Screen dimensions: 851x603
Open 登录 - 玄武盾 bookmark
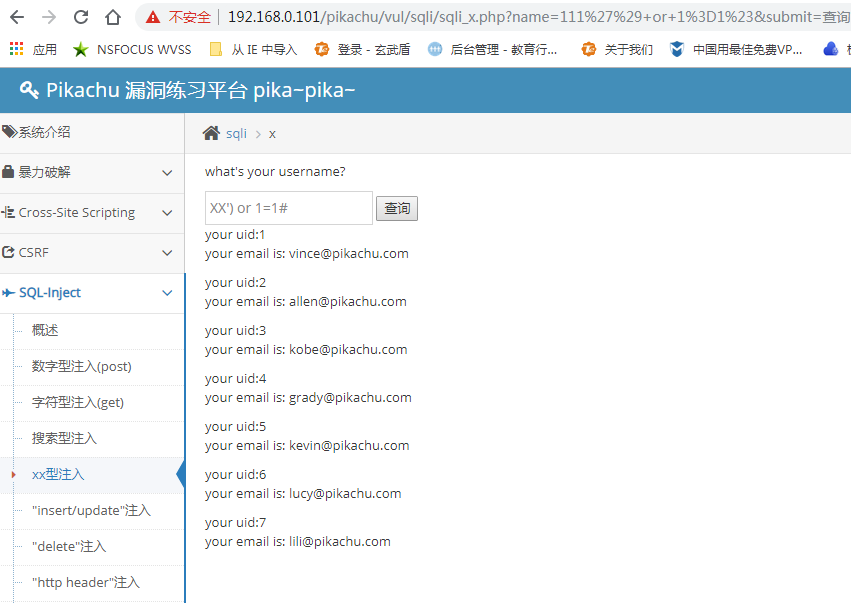point(363,49)
